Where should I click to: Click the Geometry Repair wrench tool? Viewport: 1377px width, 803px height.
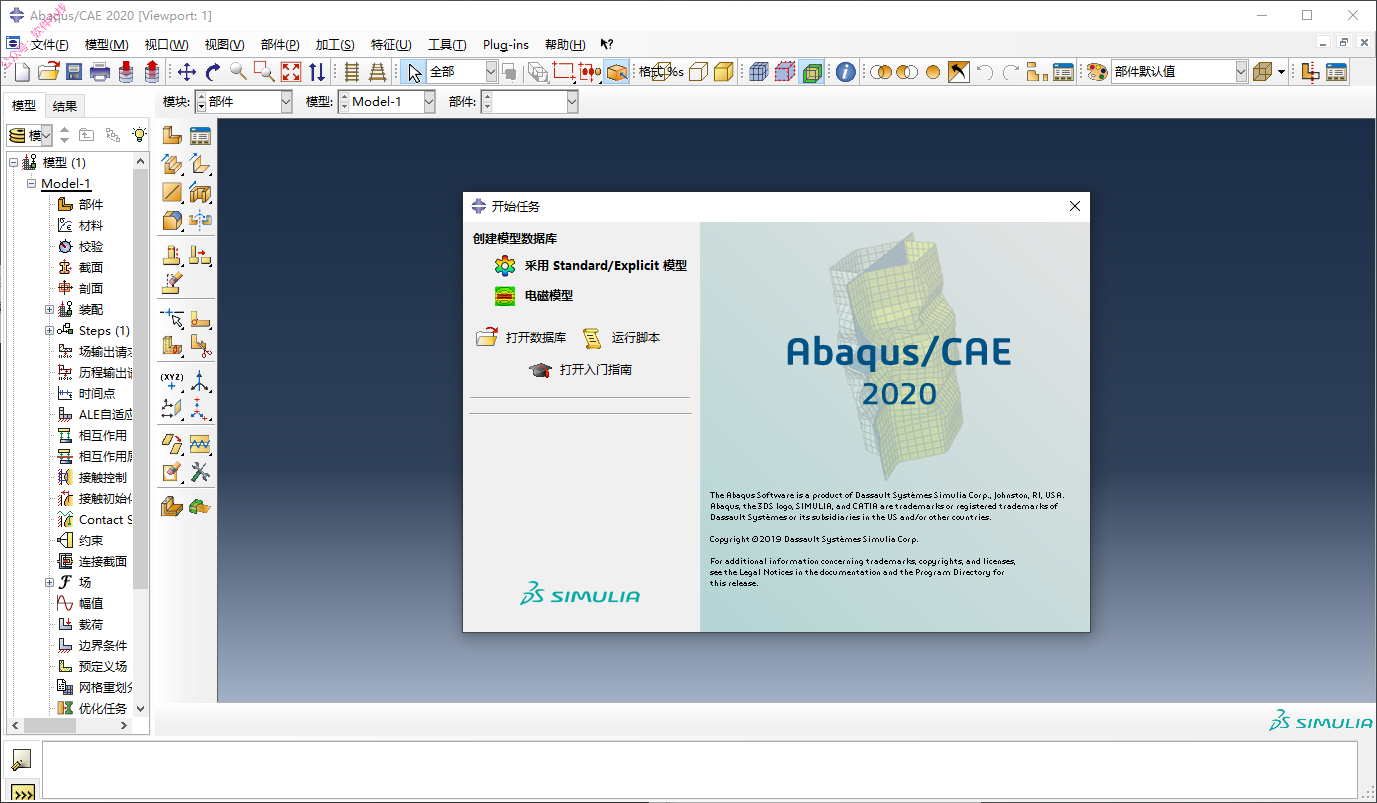[200, 473]
